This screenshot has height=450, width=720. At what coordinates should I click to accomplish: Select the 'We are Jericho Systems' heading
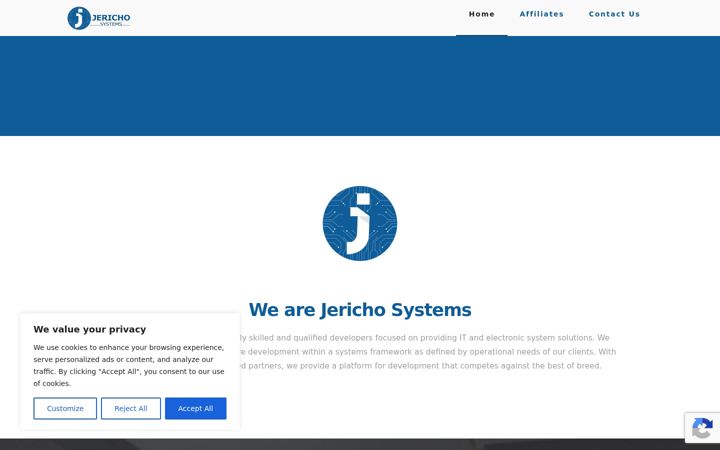pos(360,310)
